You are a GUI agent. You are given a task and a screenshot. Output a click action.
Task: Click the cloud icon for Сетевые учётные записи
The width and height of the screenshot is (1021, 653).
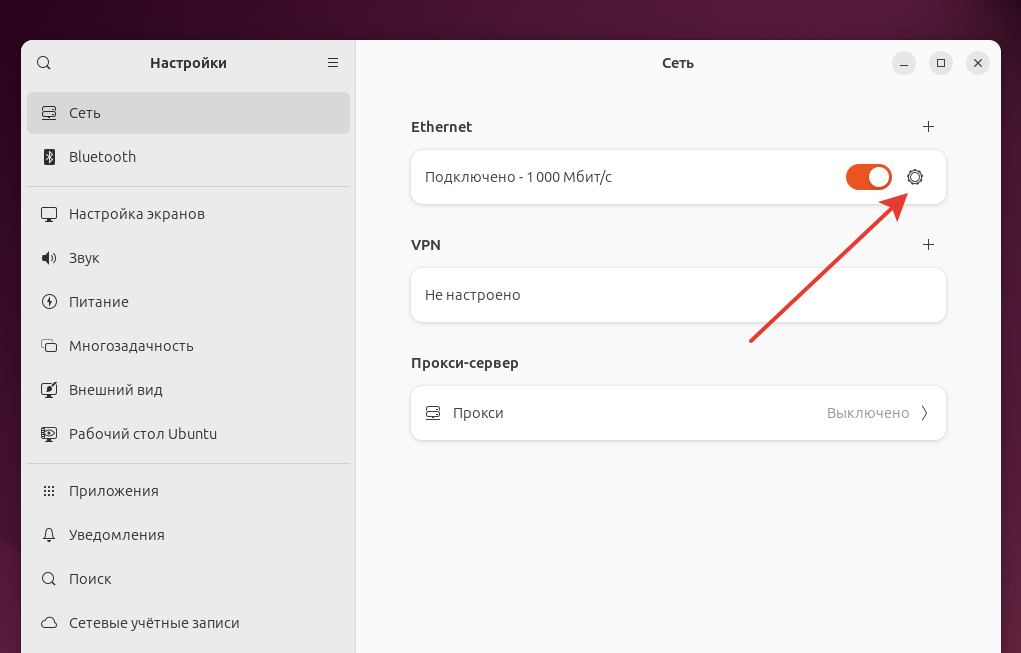click(49, 623)
